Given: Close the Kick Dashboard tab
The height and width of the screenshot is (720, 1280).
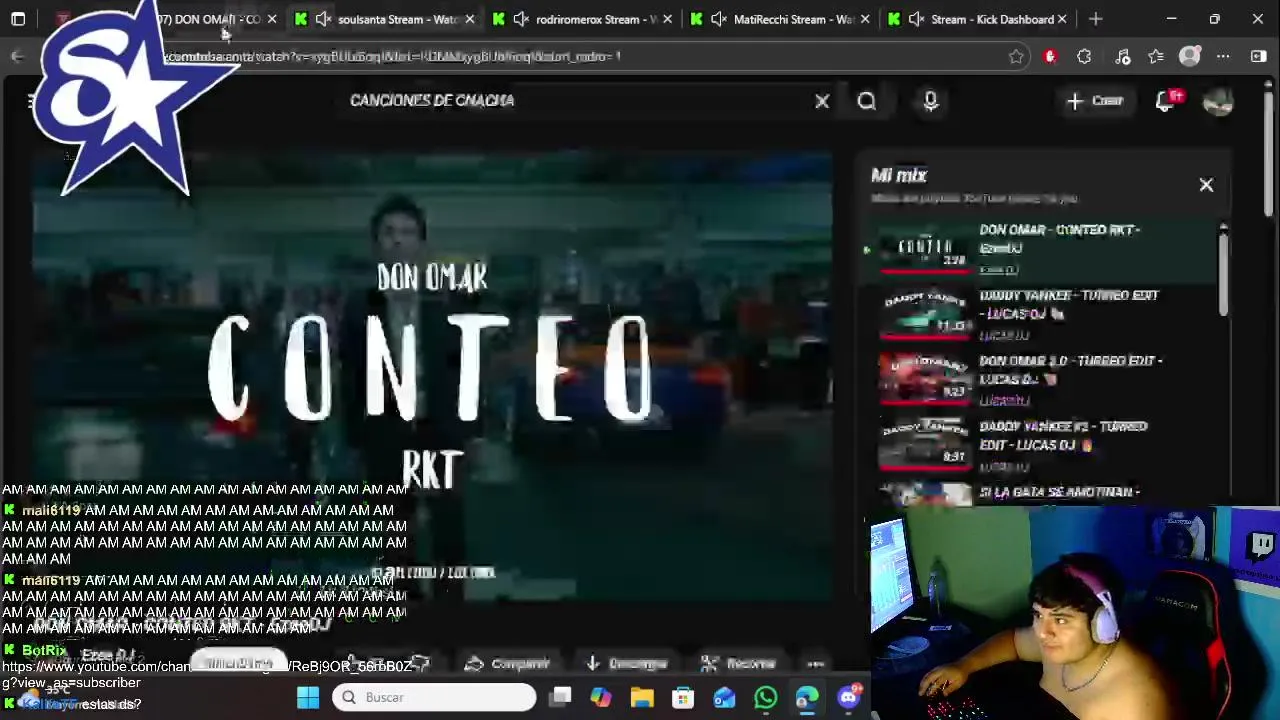Looking at the screenshot, I should point(1062,19).
